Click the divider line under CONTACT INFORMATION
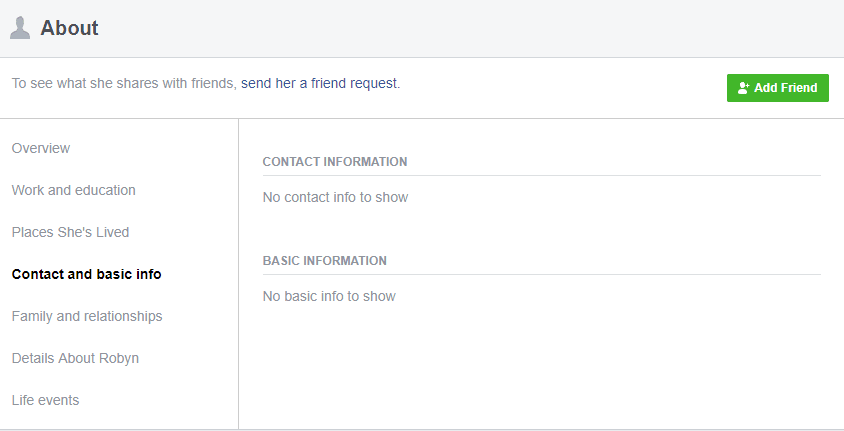844x431 pixels. point(541,175)
